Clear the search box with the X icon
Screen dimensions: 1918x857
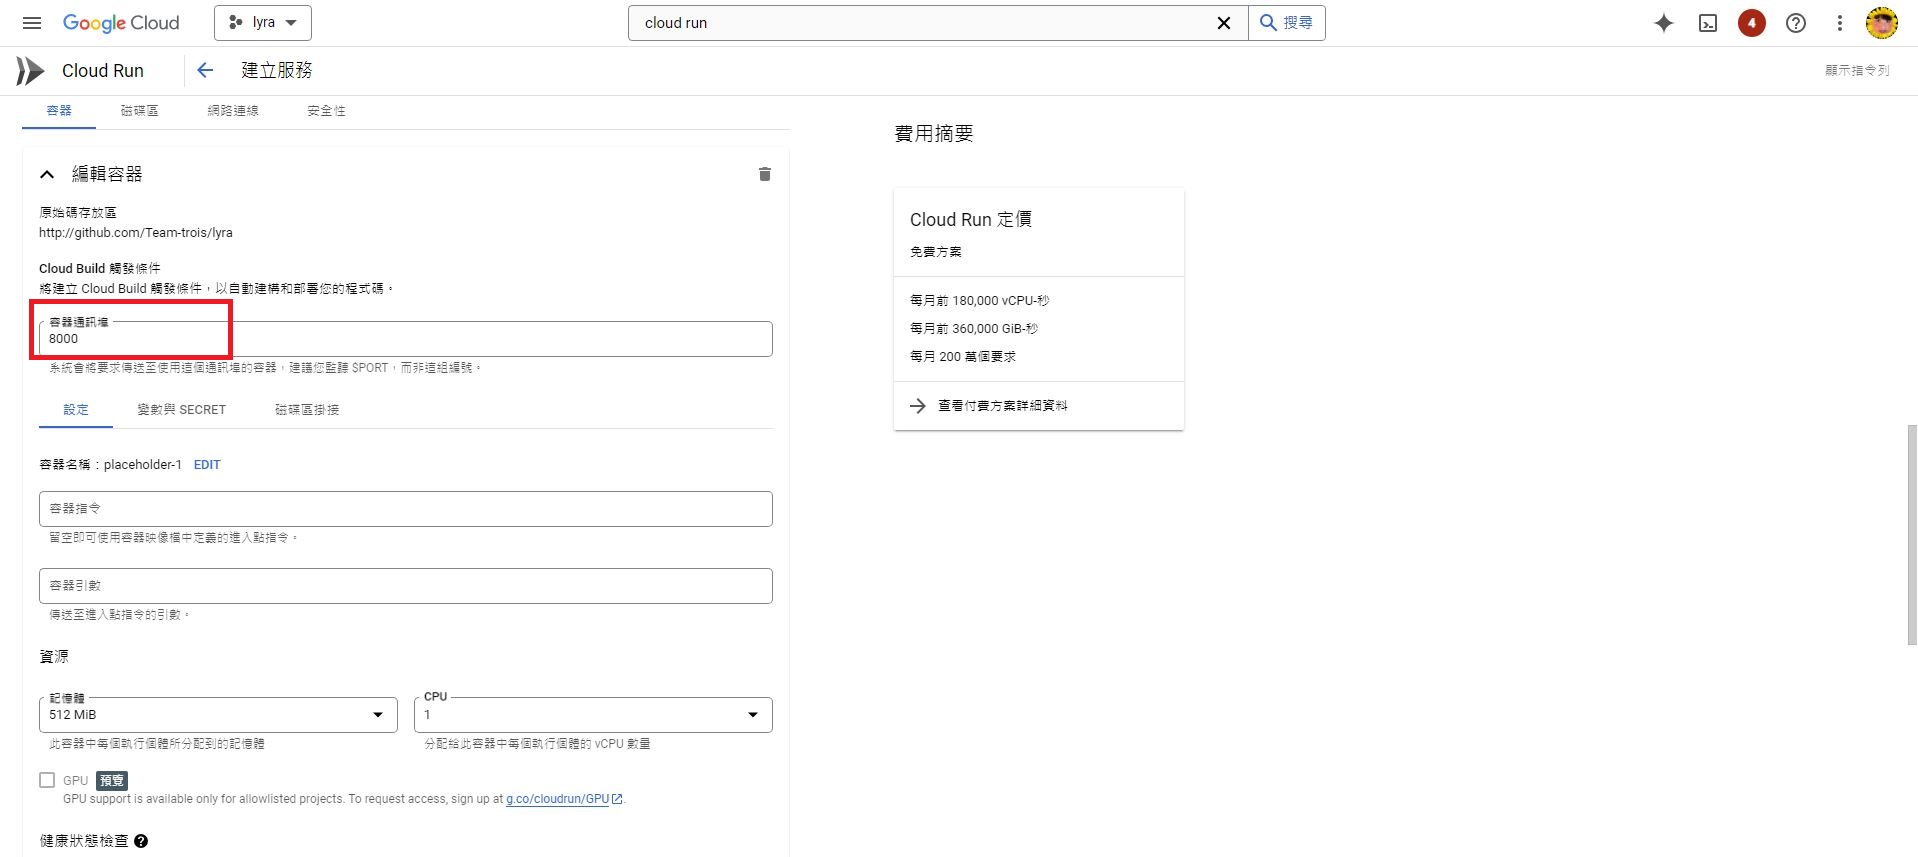[1223, 23]
